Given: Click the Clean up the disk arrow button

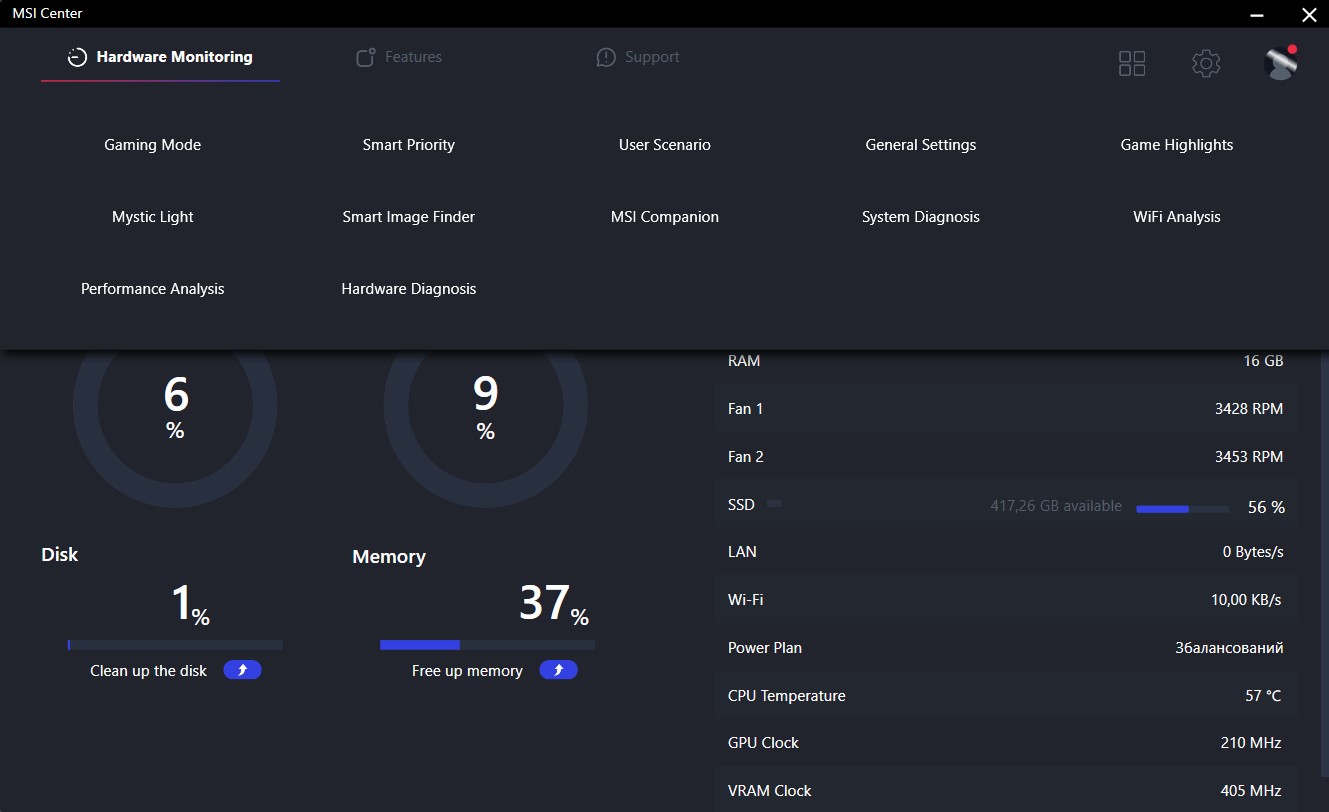Looking at the screenshot, I should point(242,670).
